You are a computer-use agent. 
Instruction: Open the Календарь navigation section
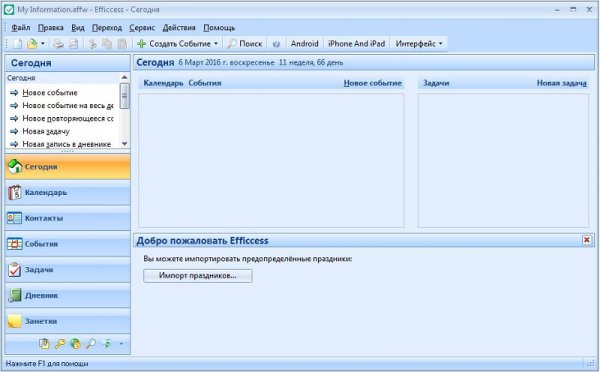click(67, 193)
